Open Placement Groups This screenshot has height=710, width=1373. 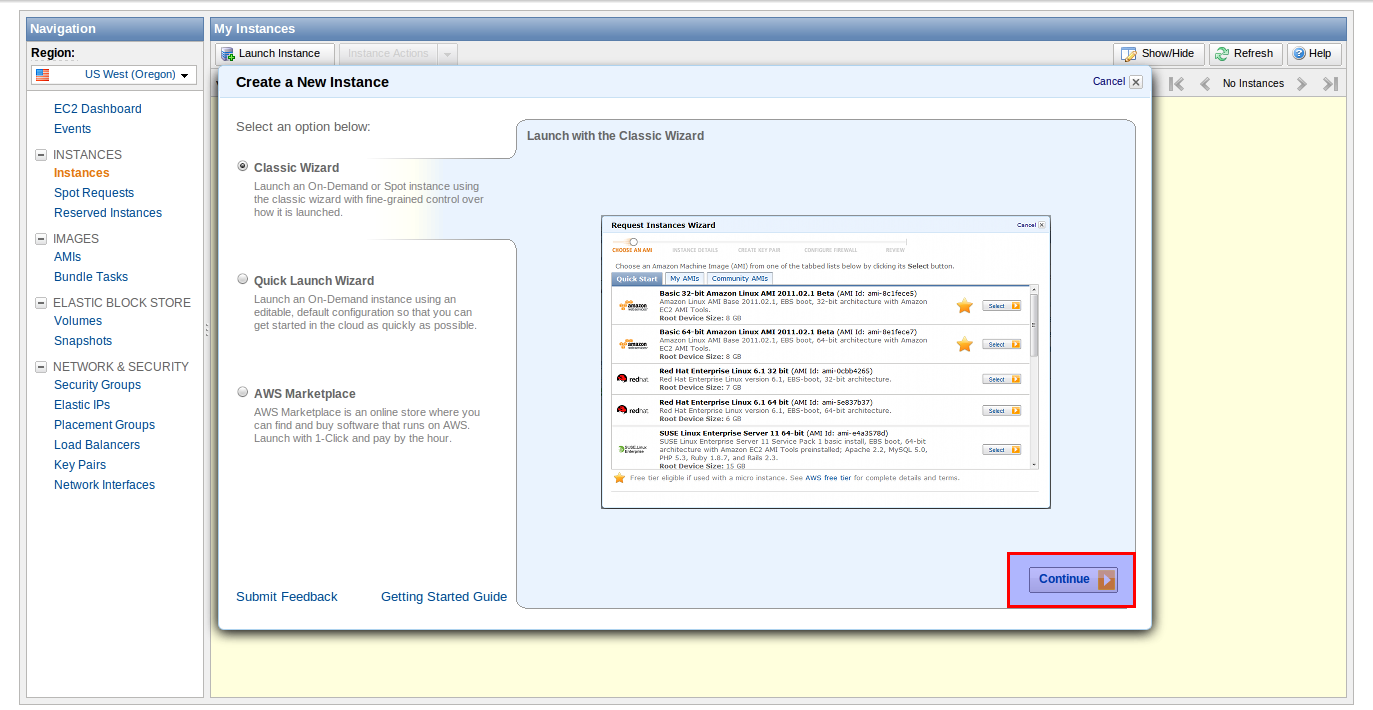tap(104, 425)
